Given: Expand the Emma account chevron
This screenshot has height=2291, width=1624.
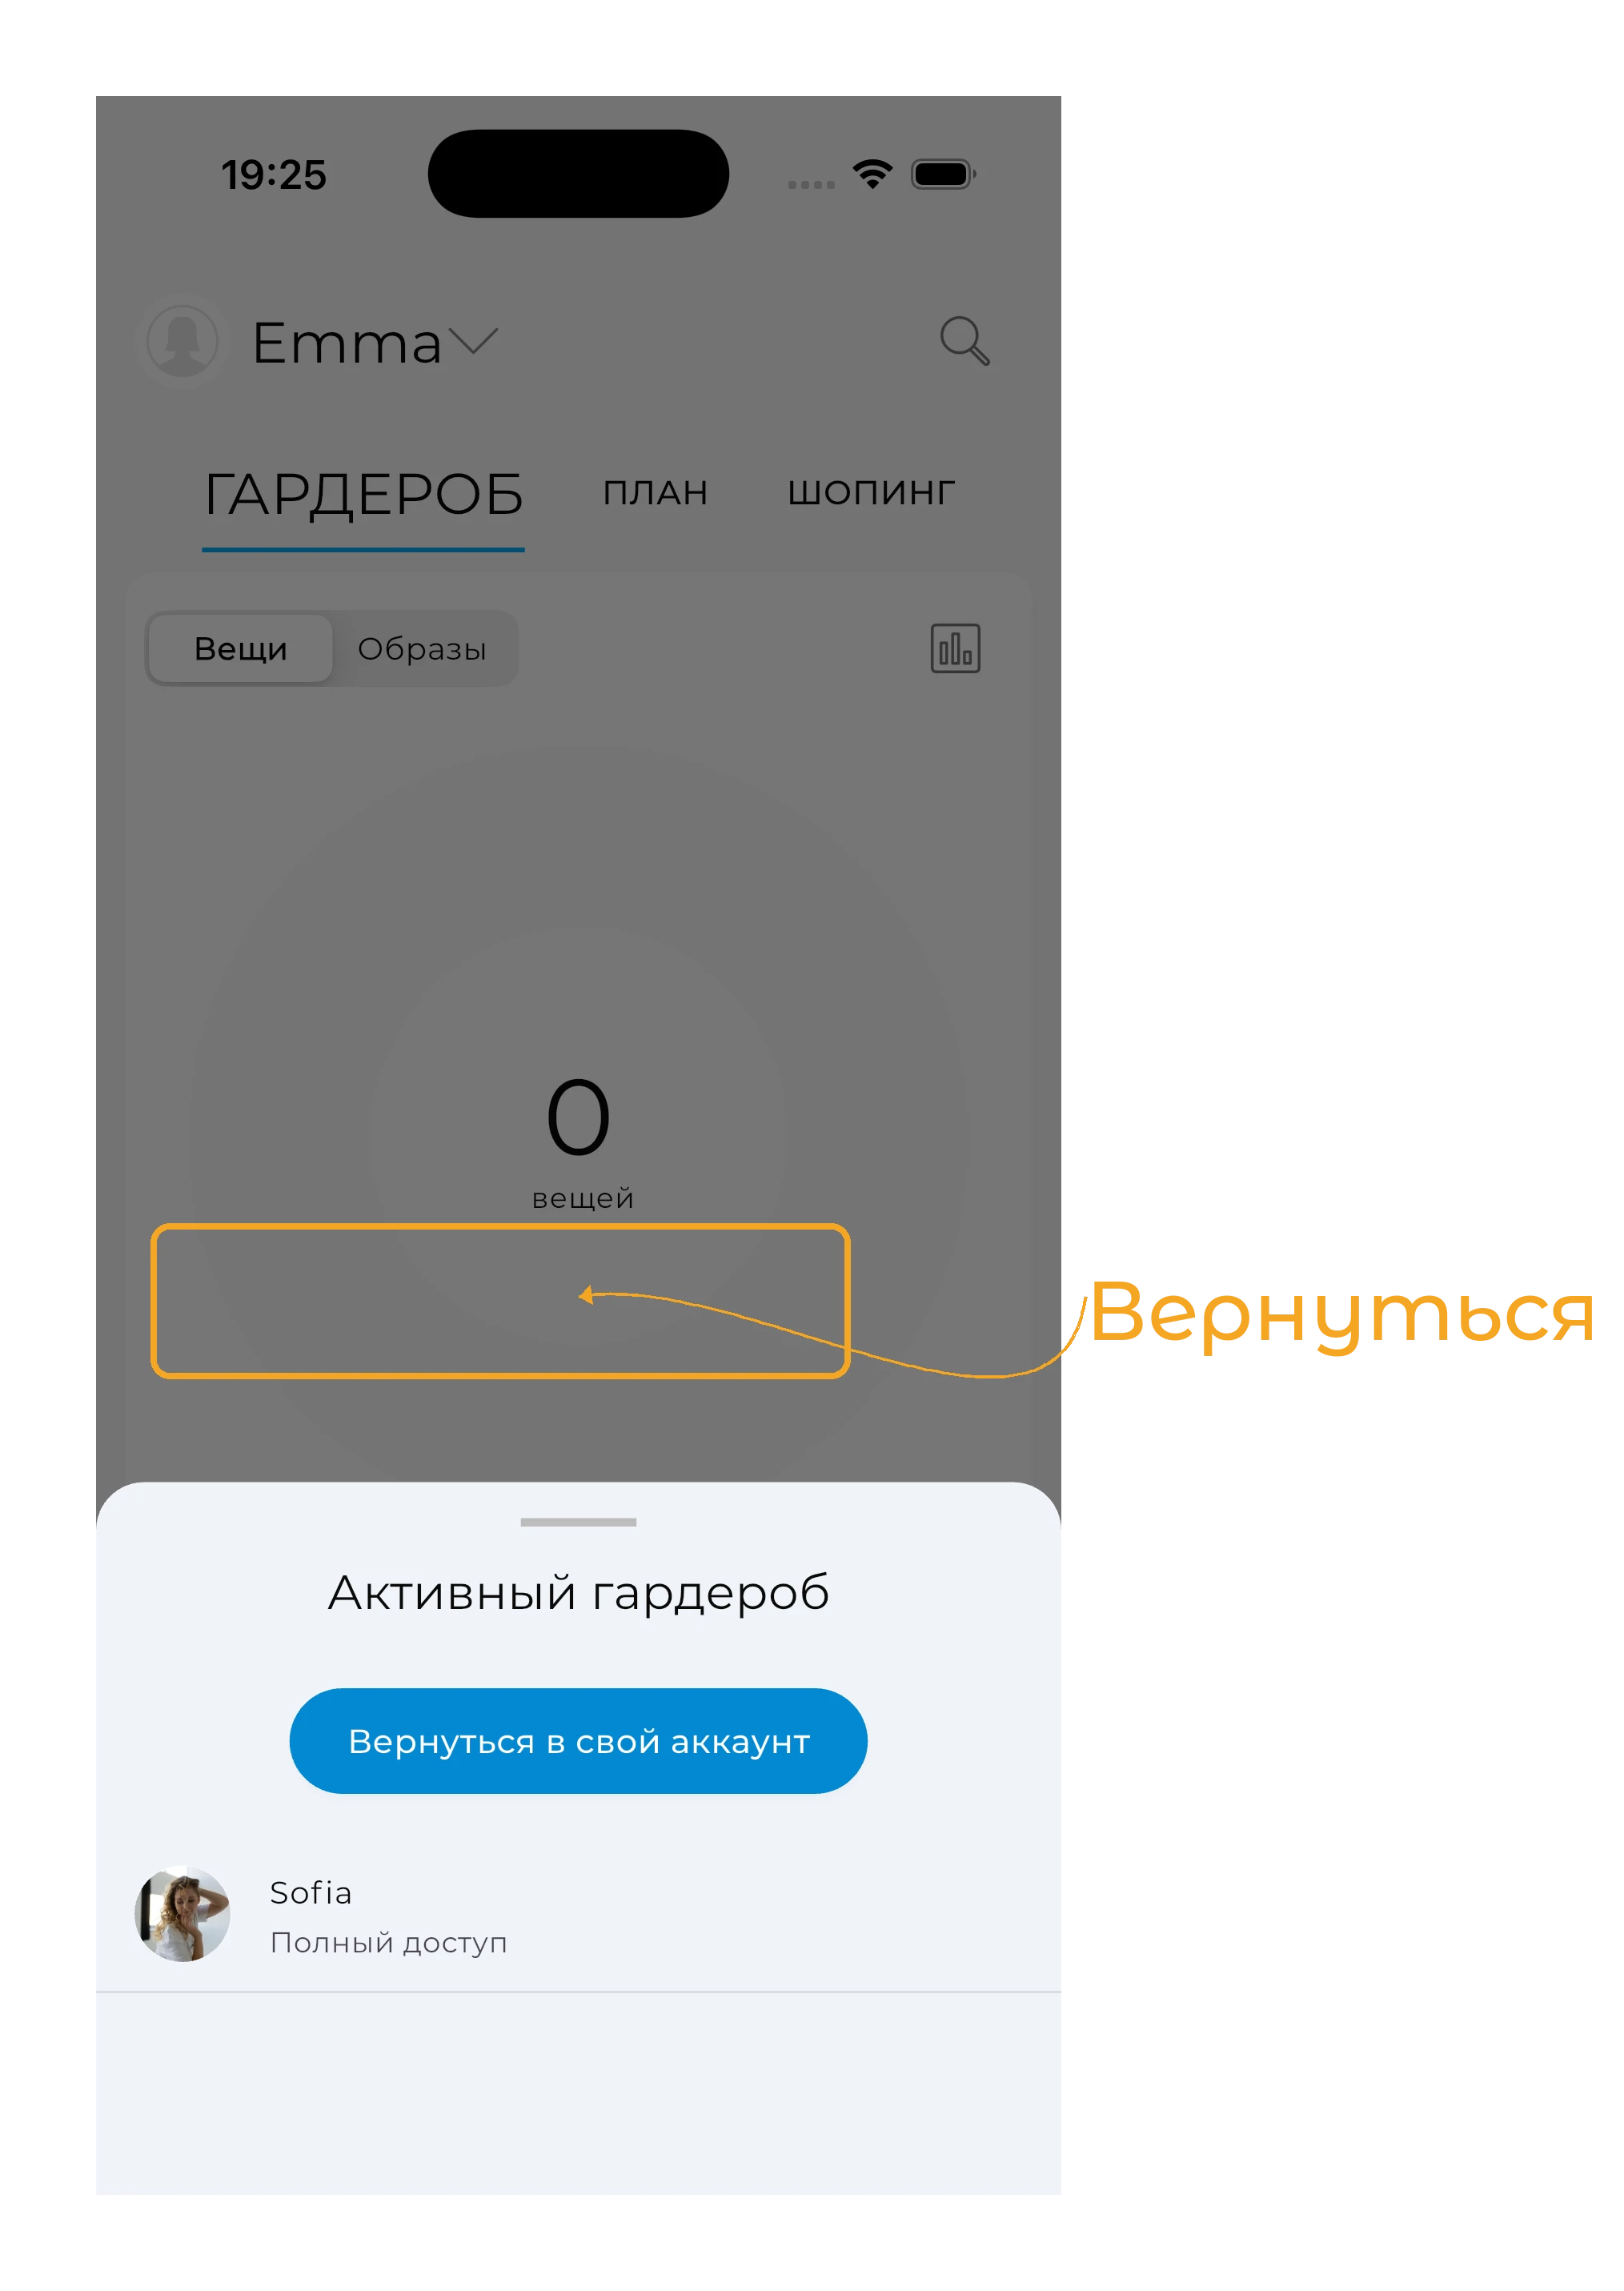Looking at the screenshot, I should (x=473, y=342).
